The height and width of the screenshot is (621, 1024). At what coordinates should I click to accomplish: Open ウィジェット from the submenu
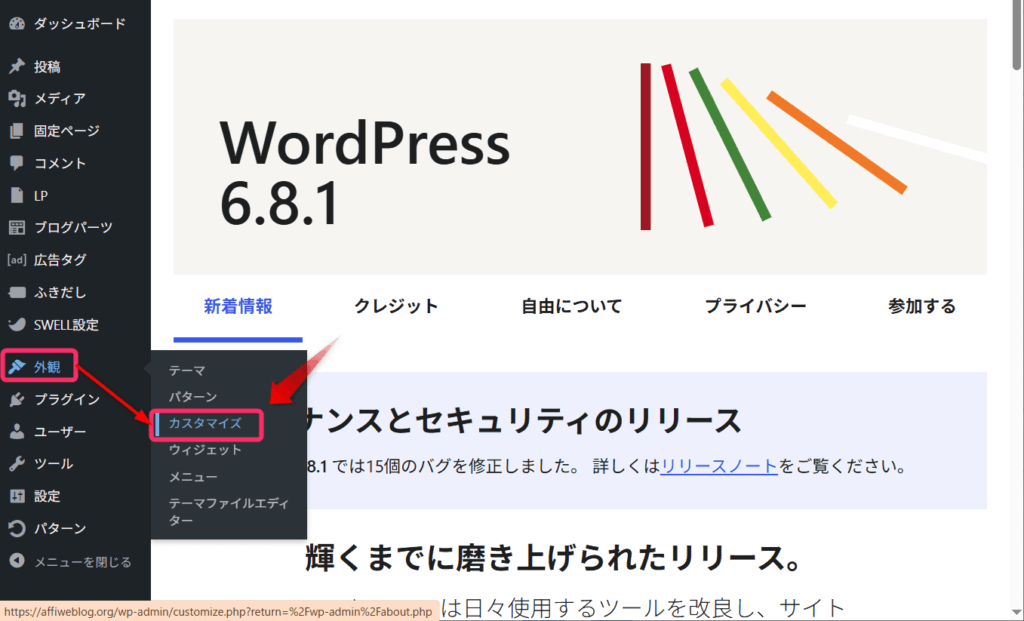click(205, 450)
